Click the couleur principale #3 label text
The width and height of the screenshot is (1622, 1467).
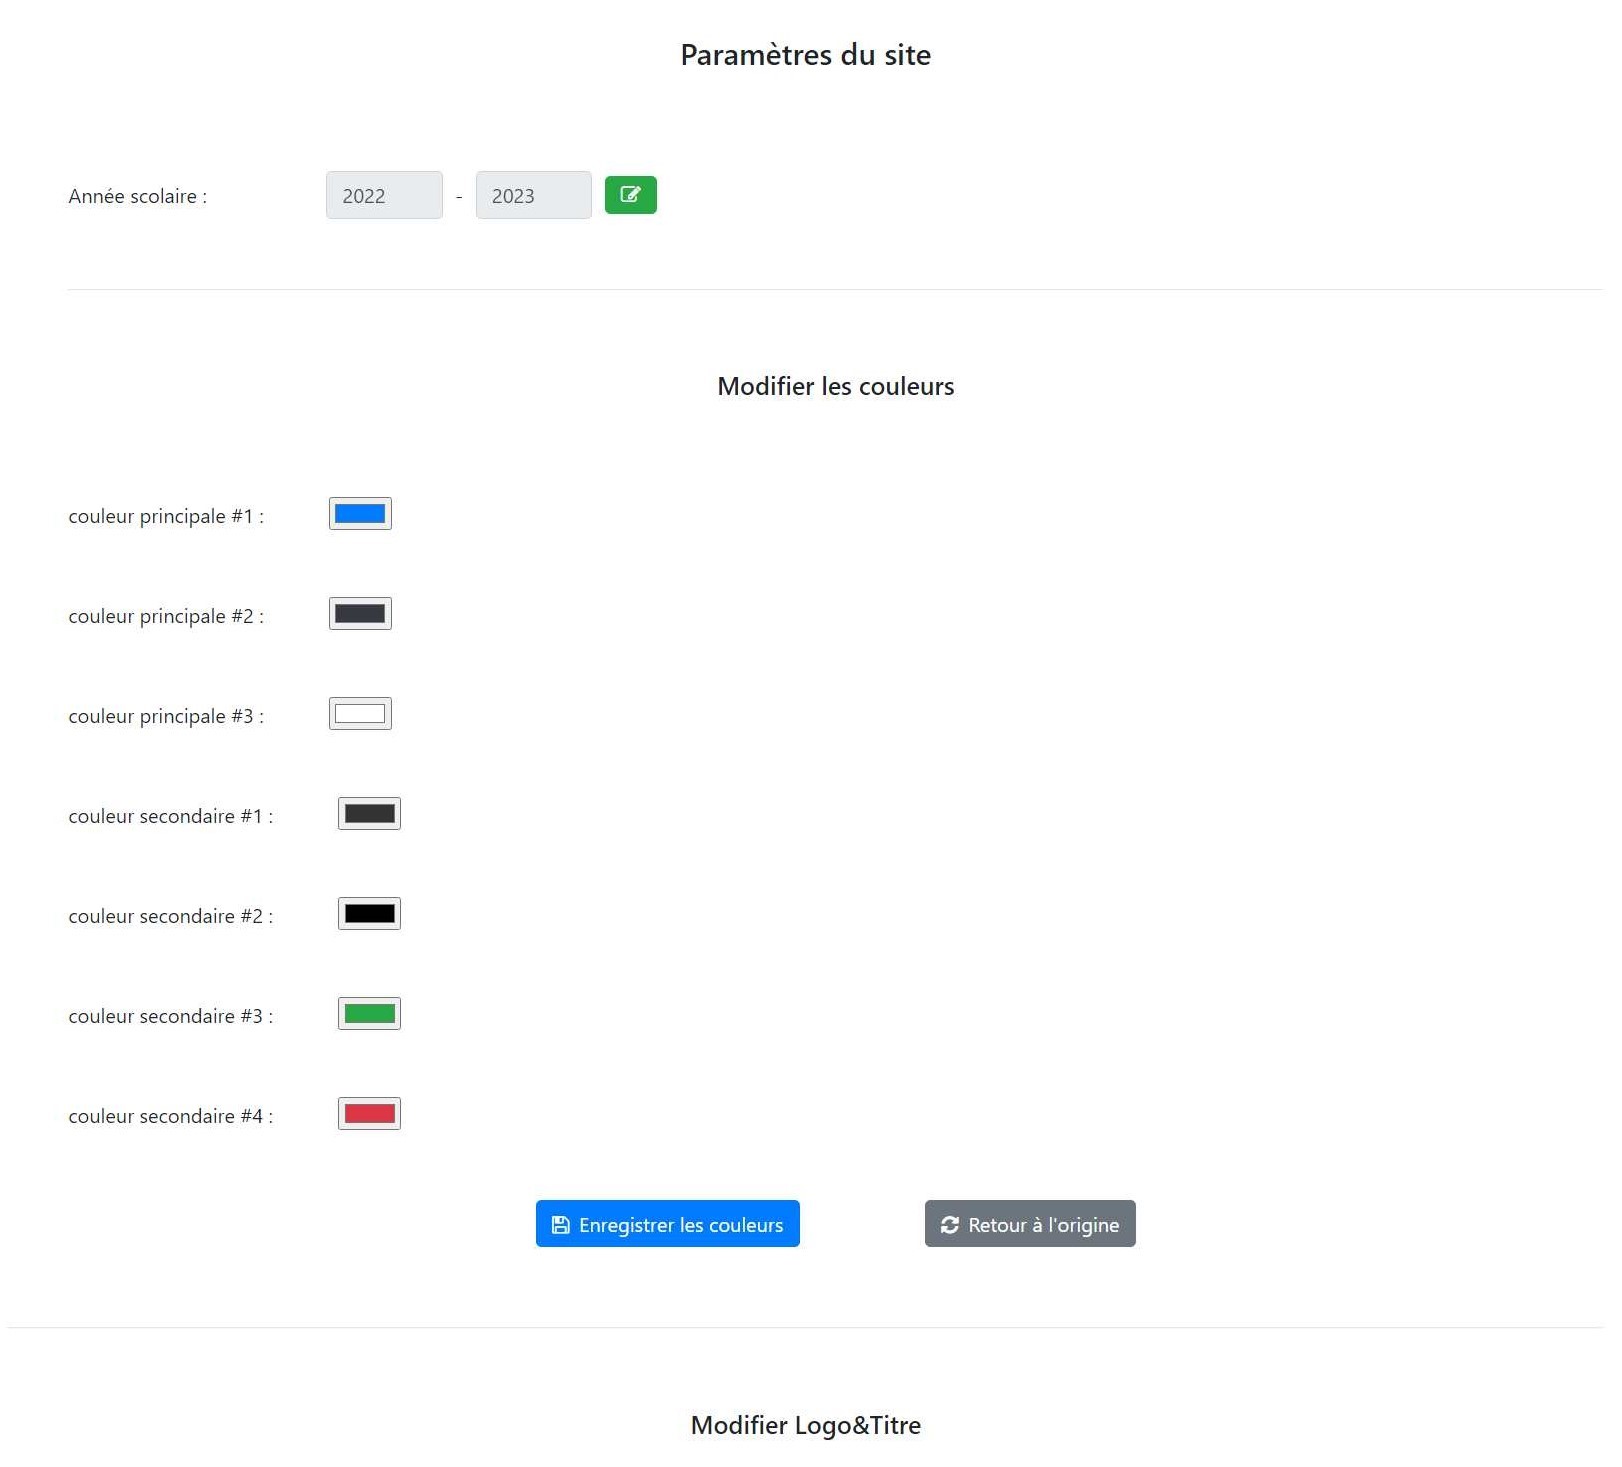[166, 717]
